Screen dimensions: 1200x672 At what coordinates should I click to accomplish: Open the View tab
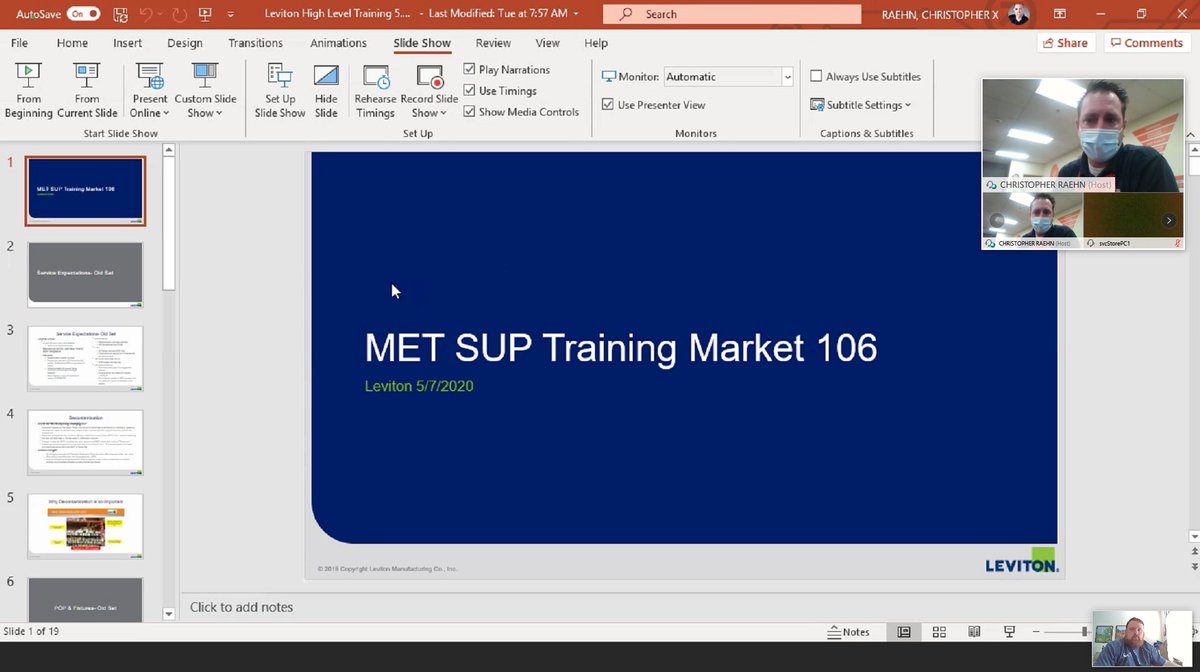pyautogui.click(x=547, y=43)
